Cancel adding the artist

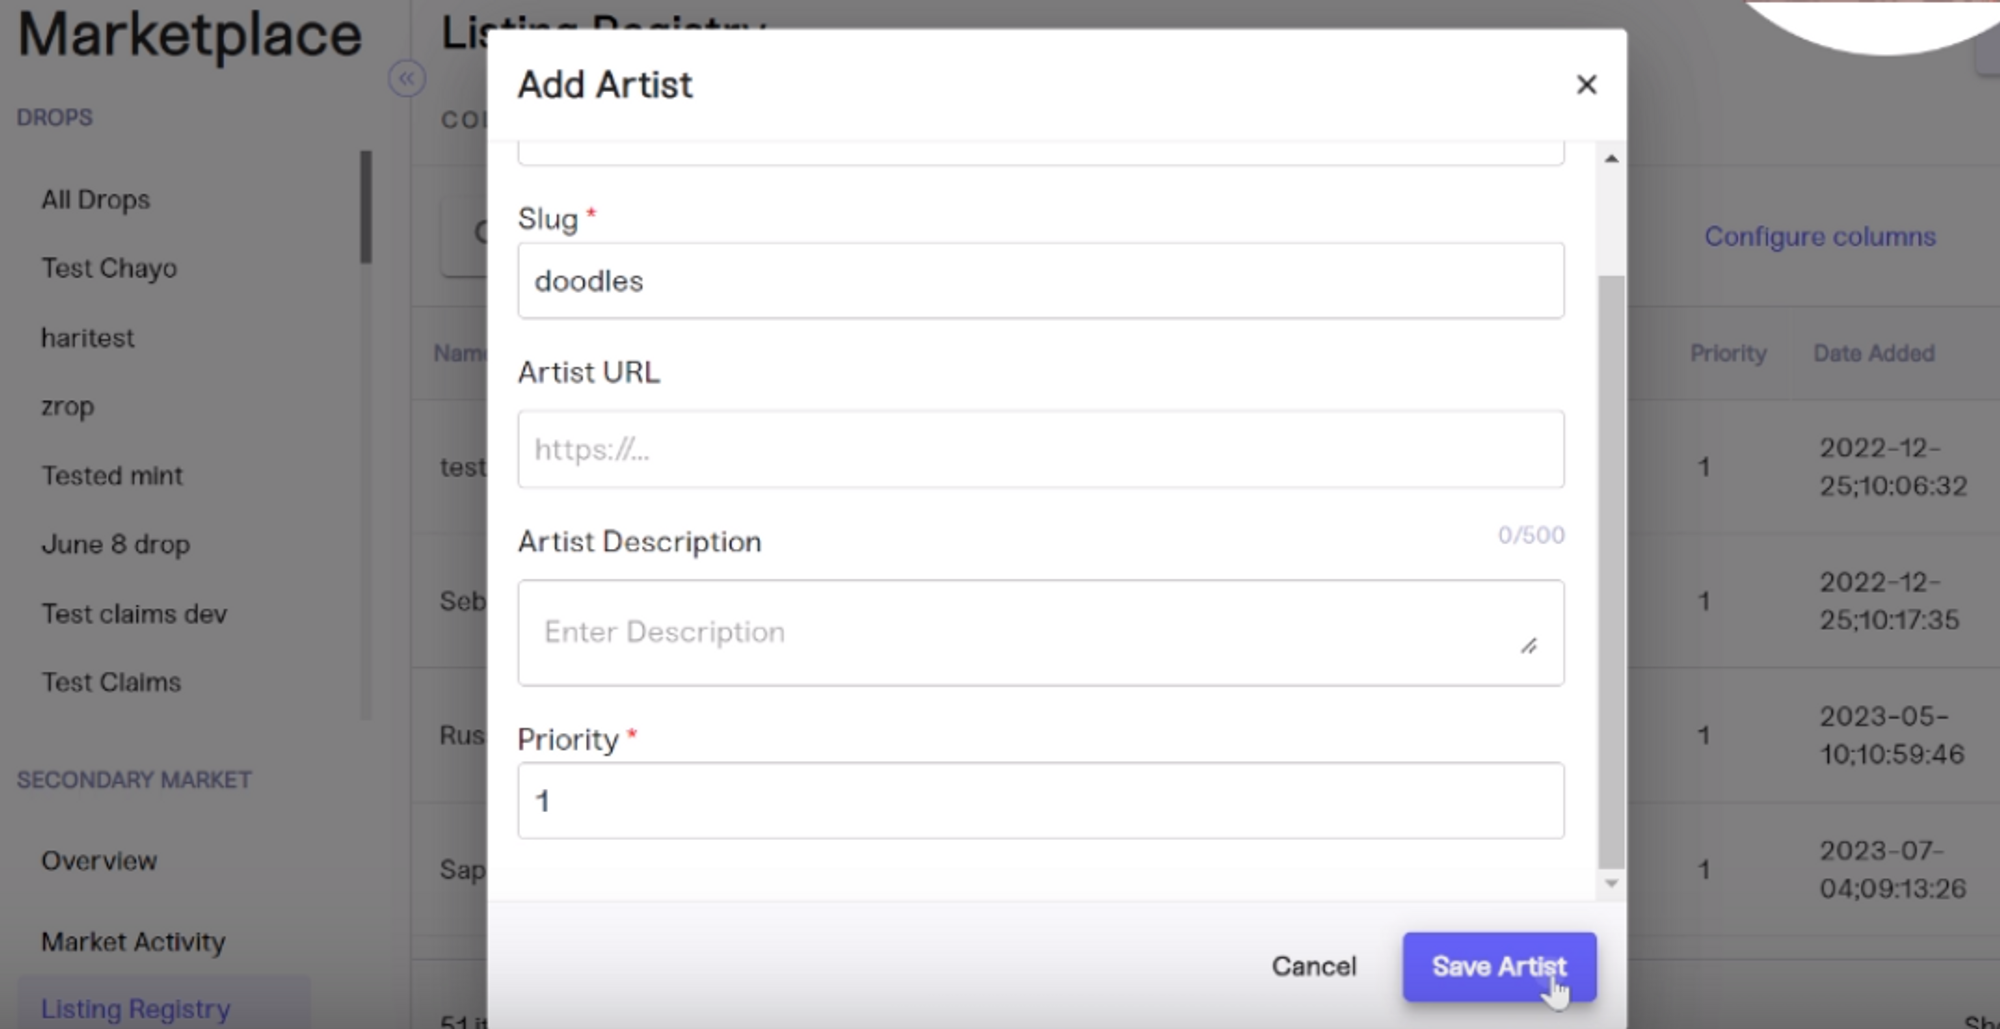tap(1313, 966)
